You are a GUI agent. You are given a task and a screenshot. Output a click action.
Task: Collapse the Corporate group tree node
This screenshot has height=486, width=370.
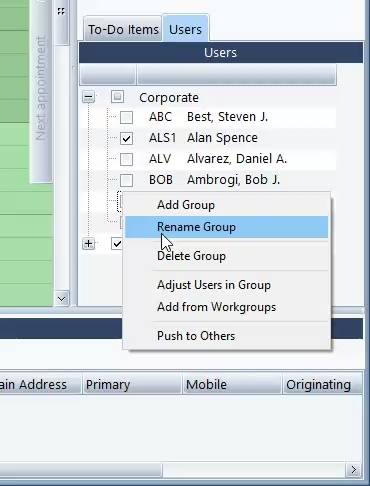[89, 97]
